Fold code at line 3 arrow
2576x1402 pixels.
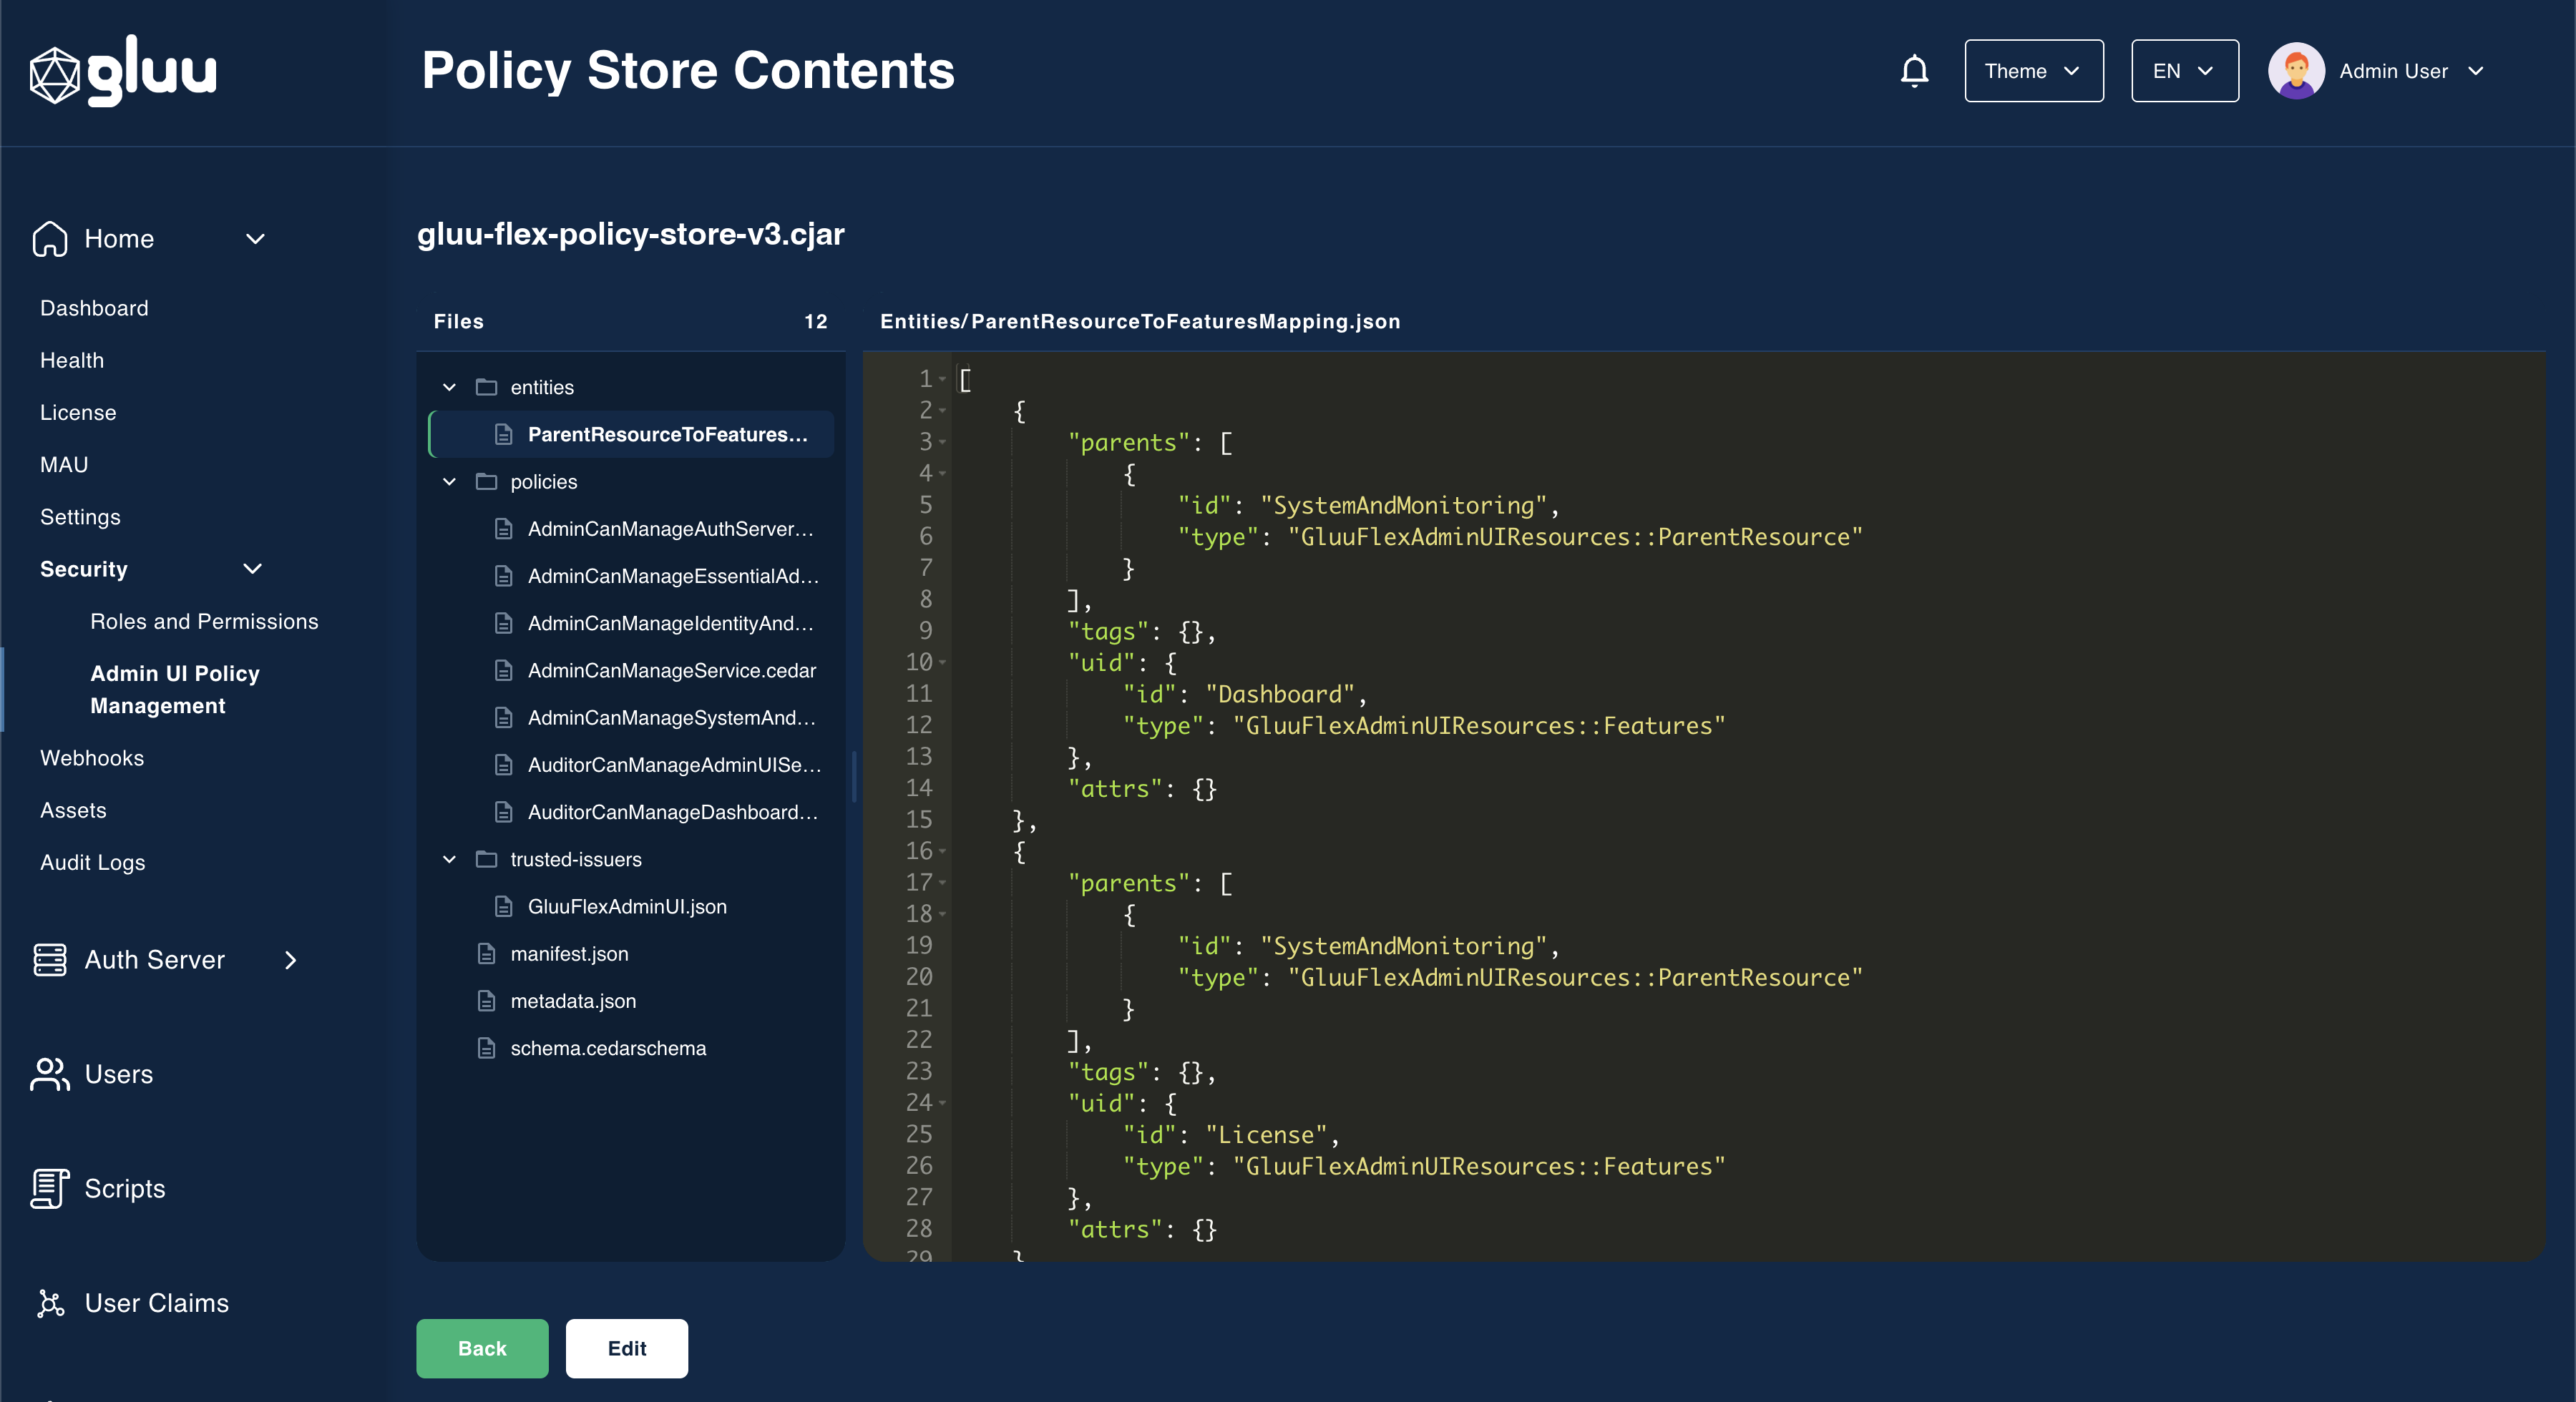point(942,442)
